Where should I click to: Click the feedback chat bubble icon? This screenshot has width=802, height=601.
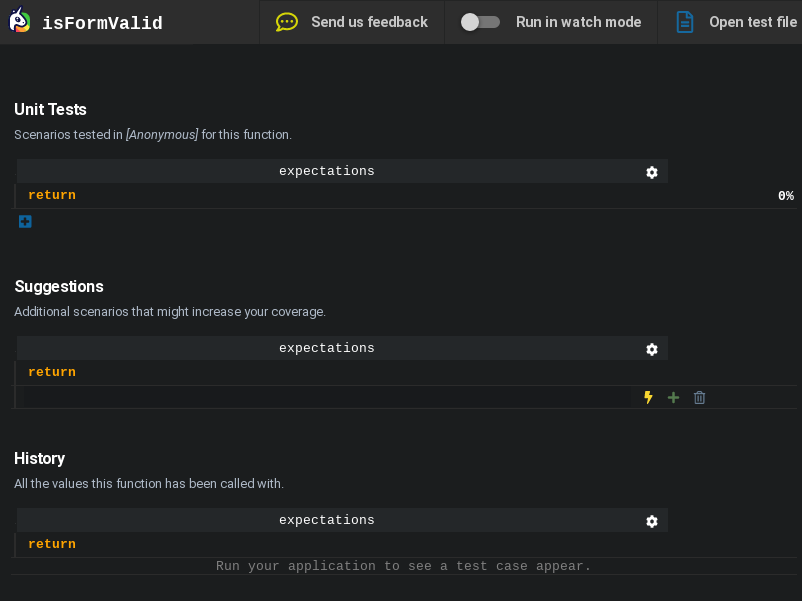tap(287, 21)
